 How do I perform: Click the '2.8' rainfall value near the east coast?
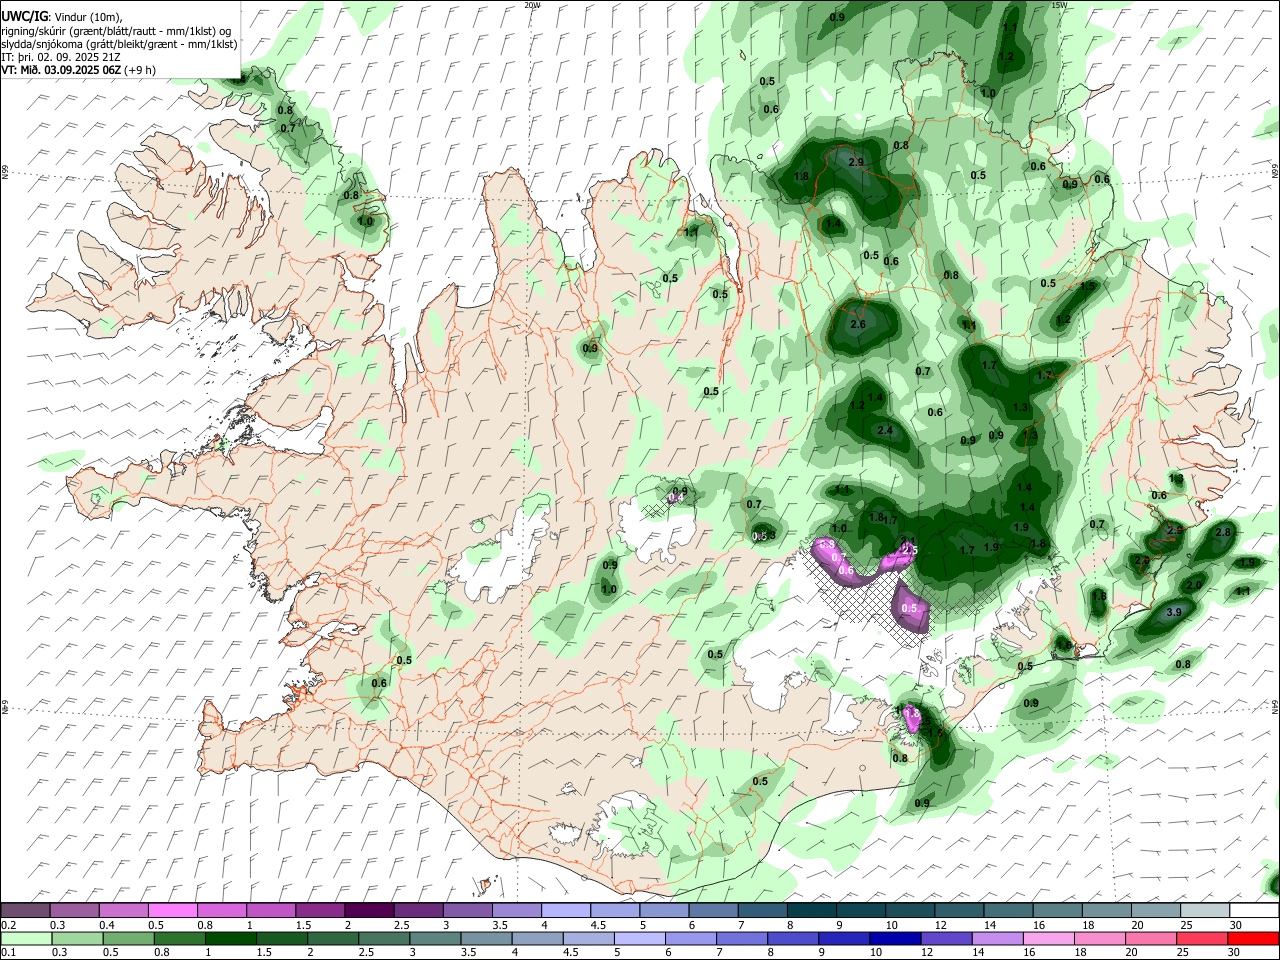click(1223, 532)
